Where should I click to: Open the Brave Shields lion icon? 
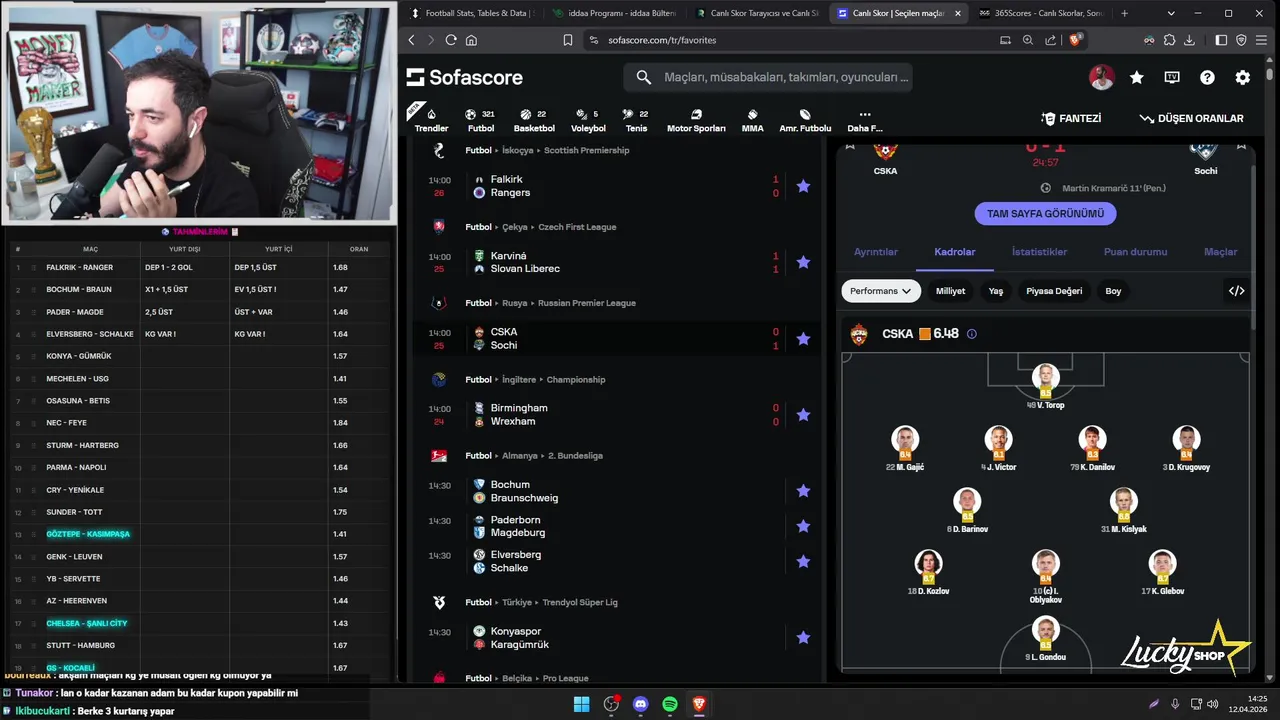tap(1075, 40)
